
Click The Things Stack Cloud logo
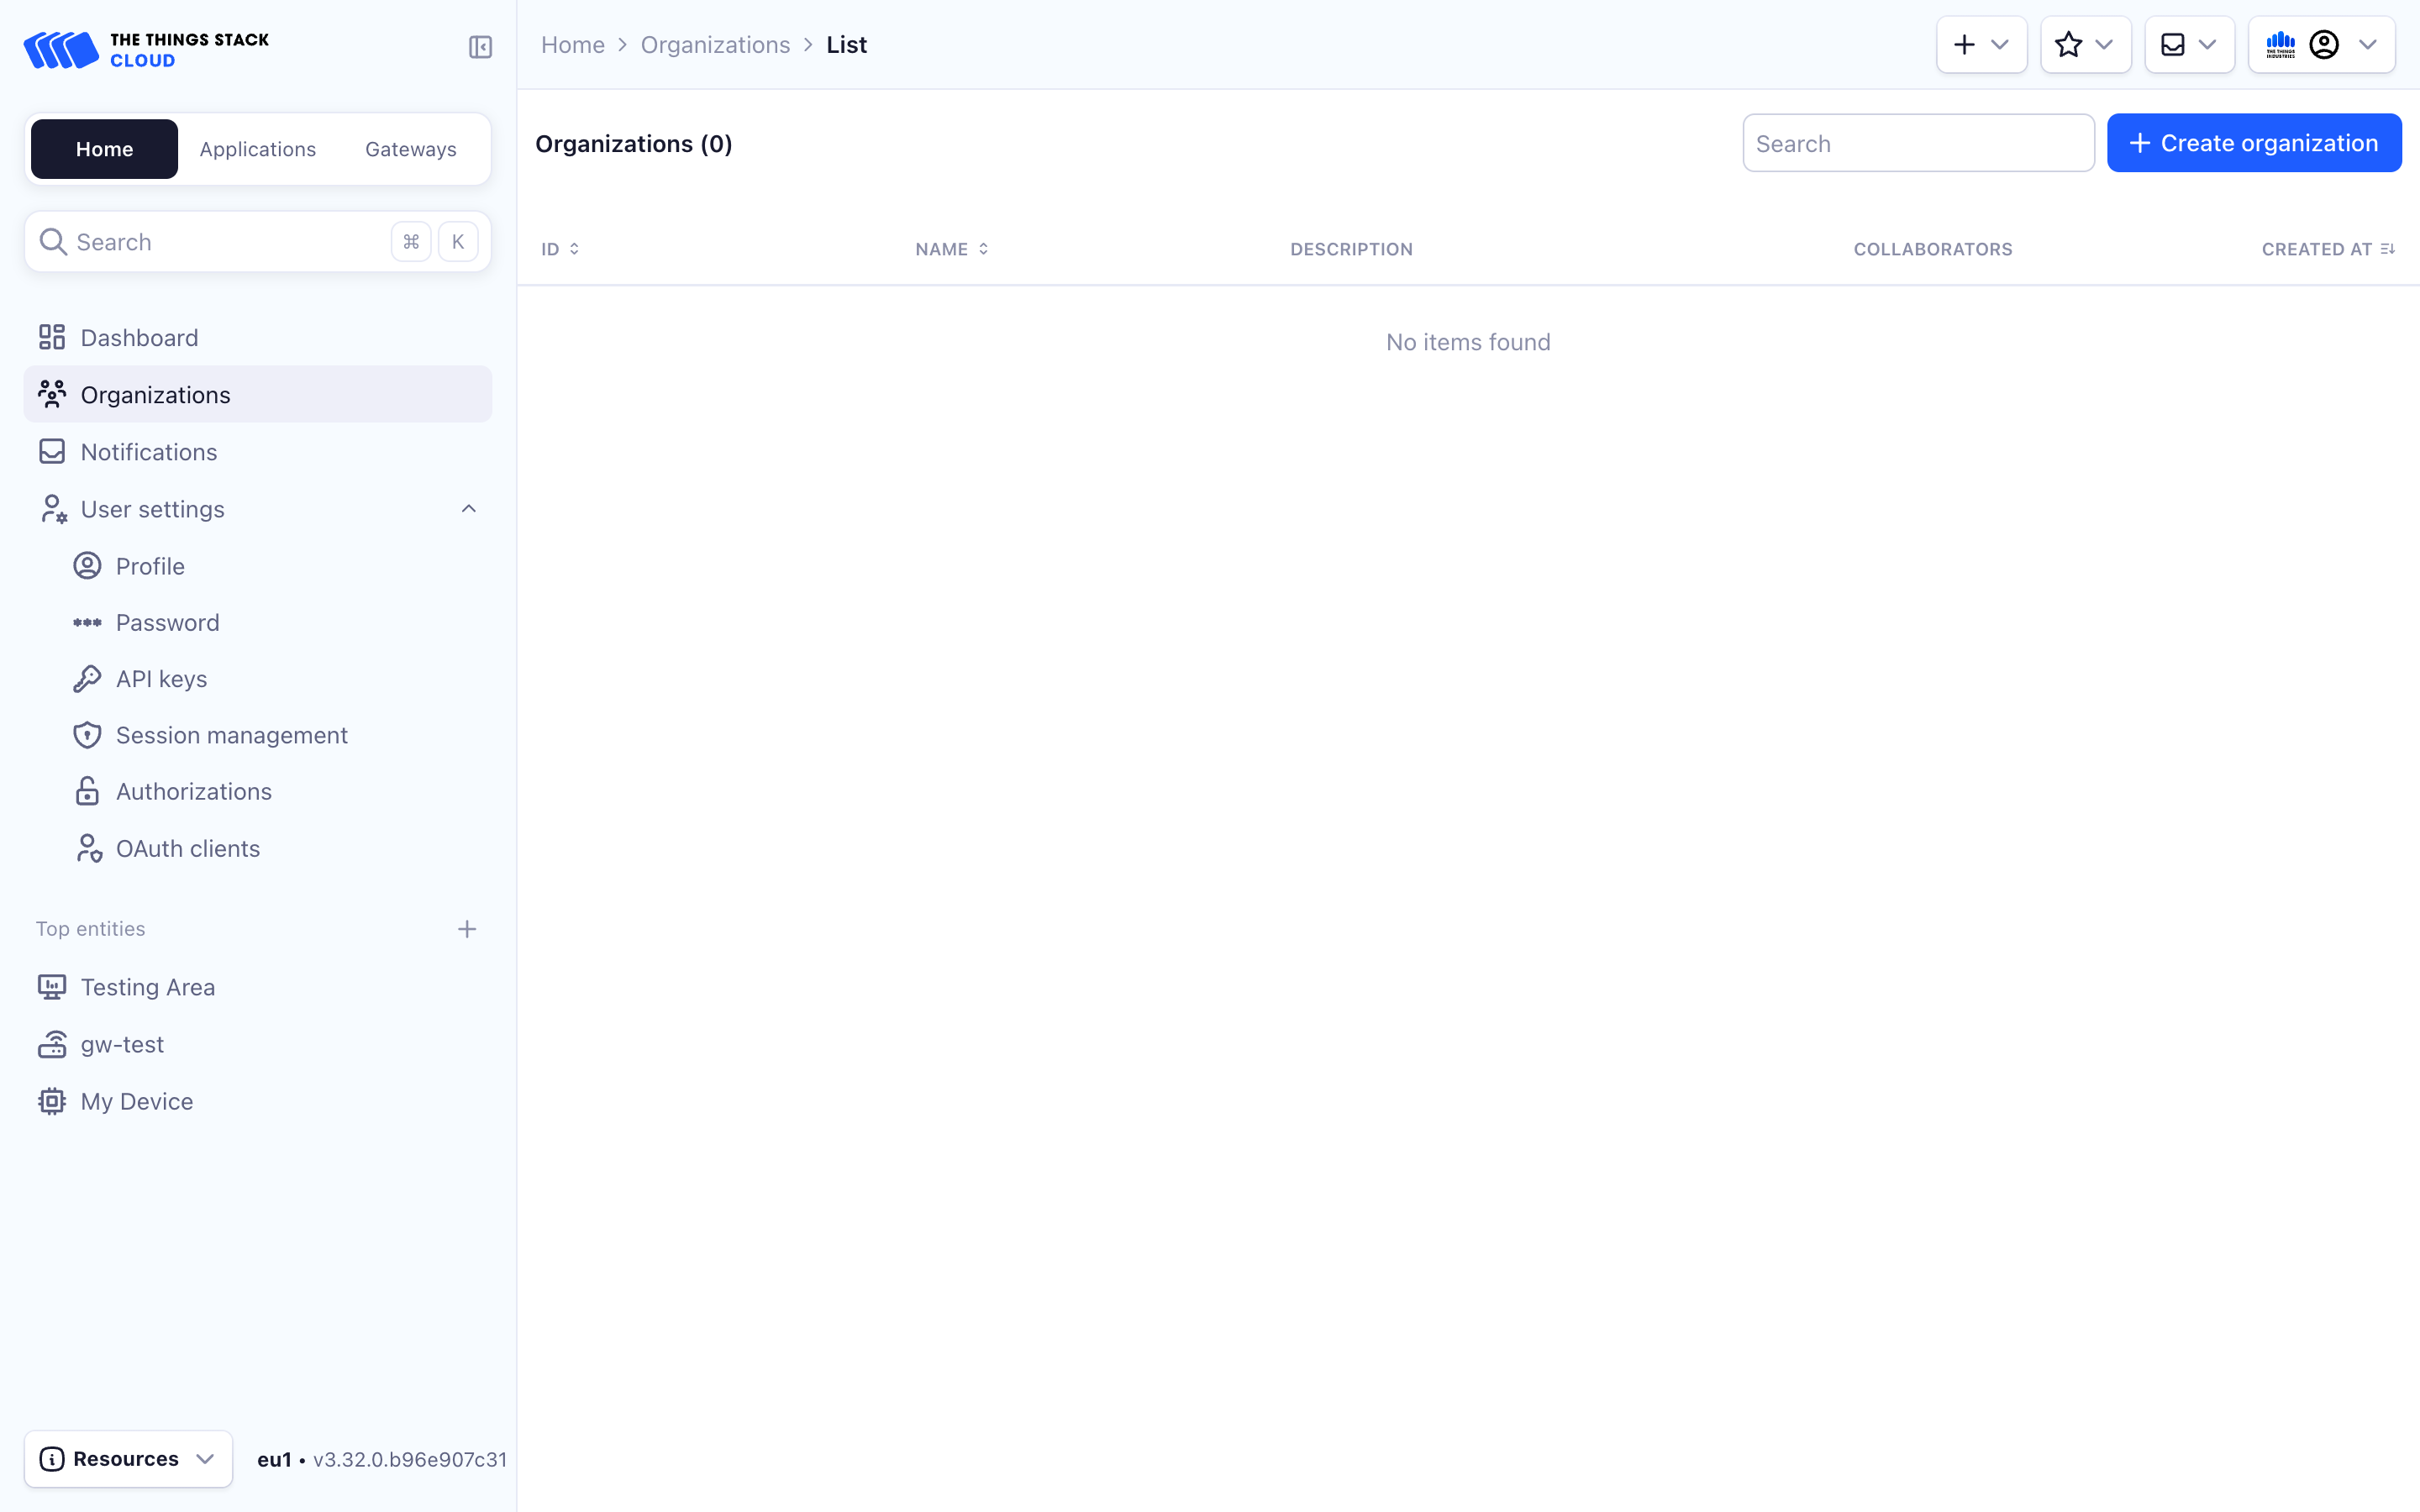pos(146,49)
